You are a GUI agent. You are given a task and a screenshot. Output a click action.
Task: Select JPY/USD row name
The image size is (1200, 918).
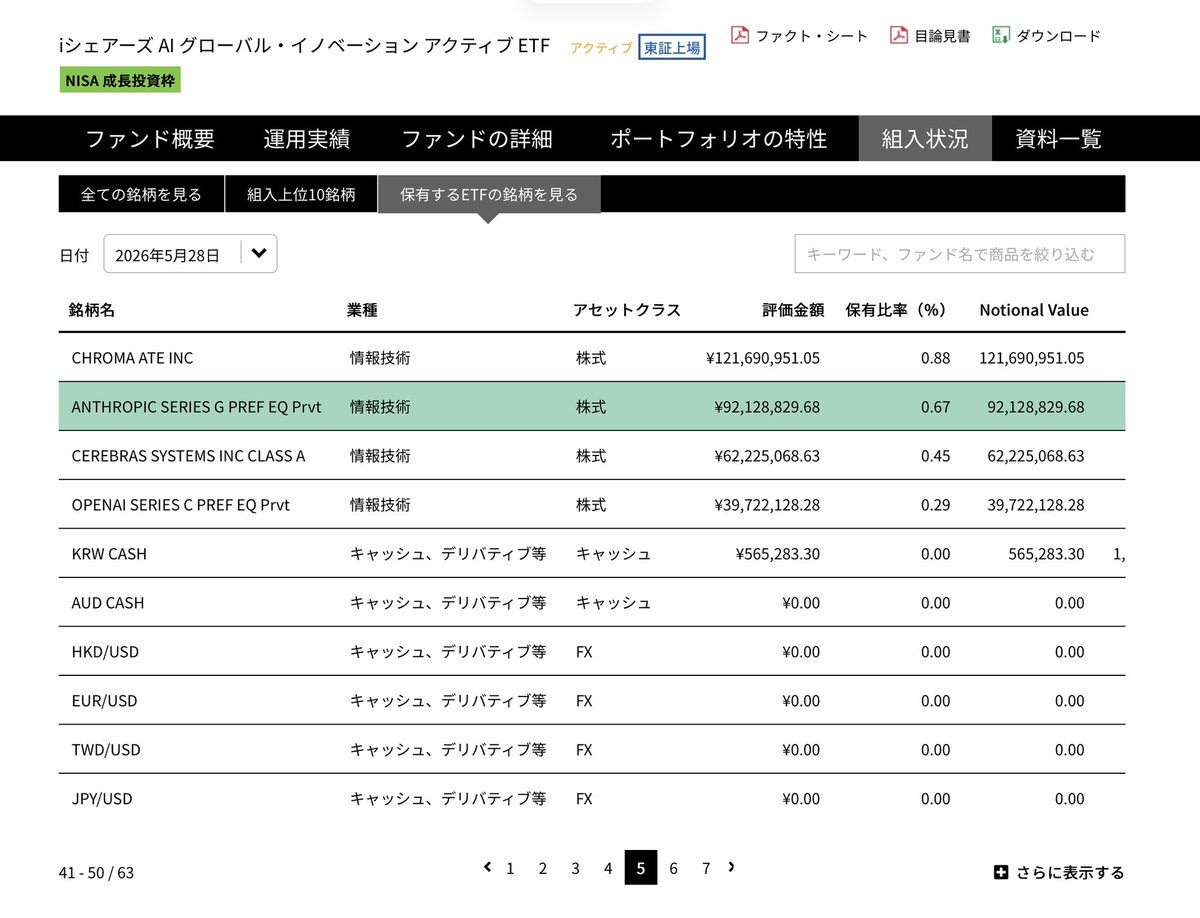[102, 799]
